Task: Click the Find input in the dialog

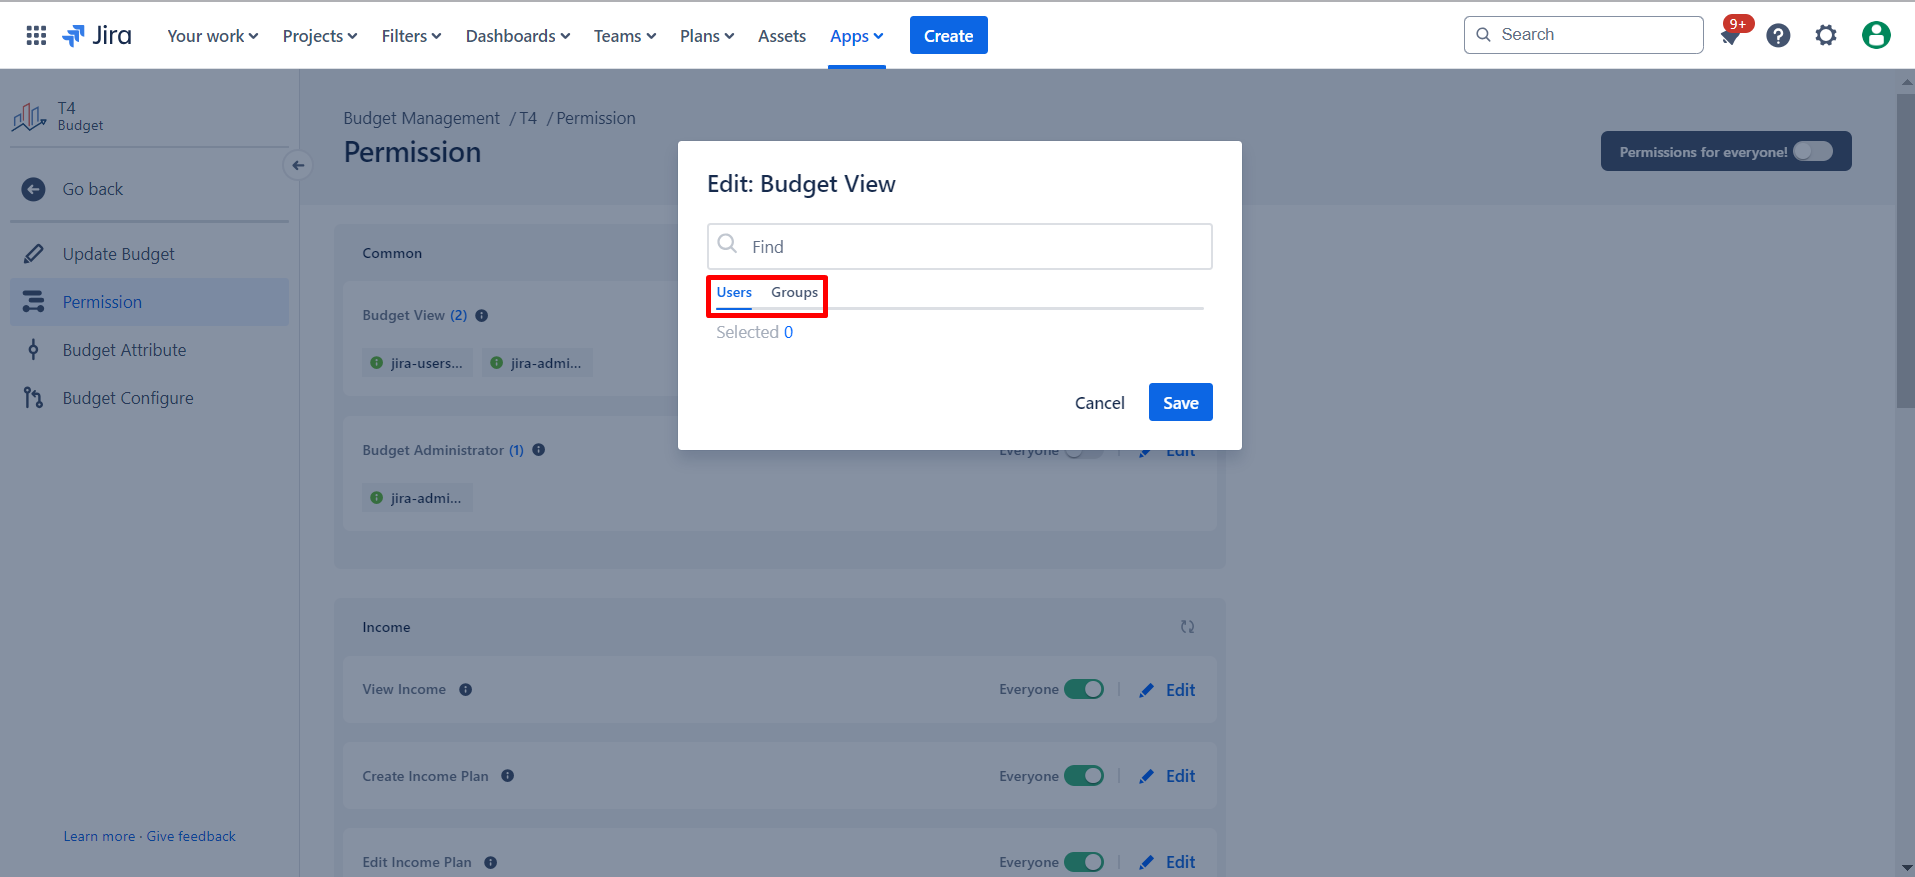Action: pyautogui.click(x=960, y=246)
